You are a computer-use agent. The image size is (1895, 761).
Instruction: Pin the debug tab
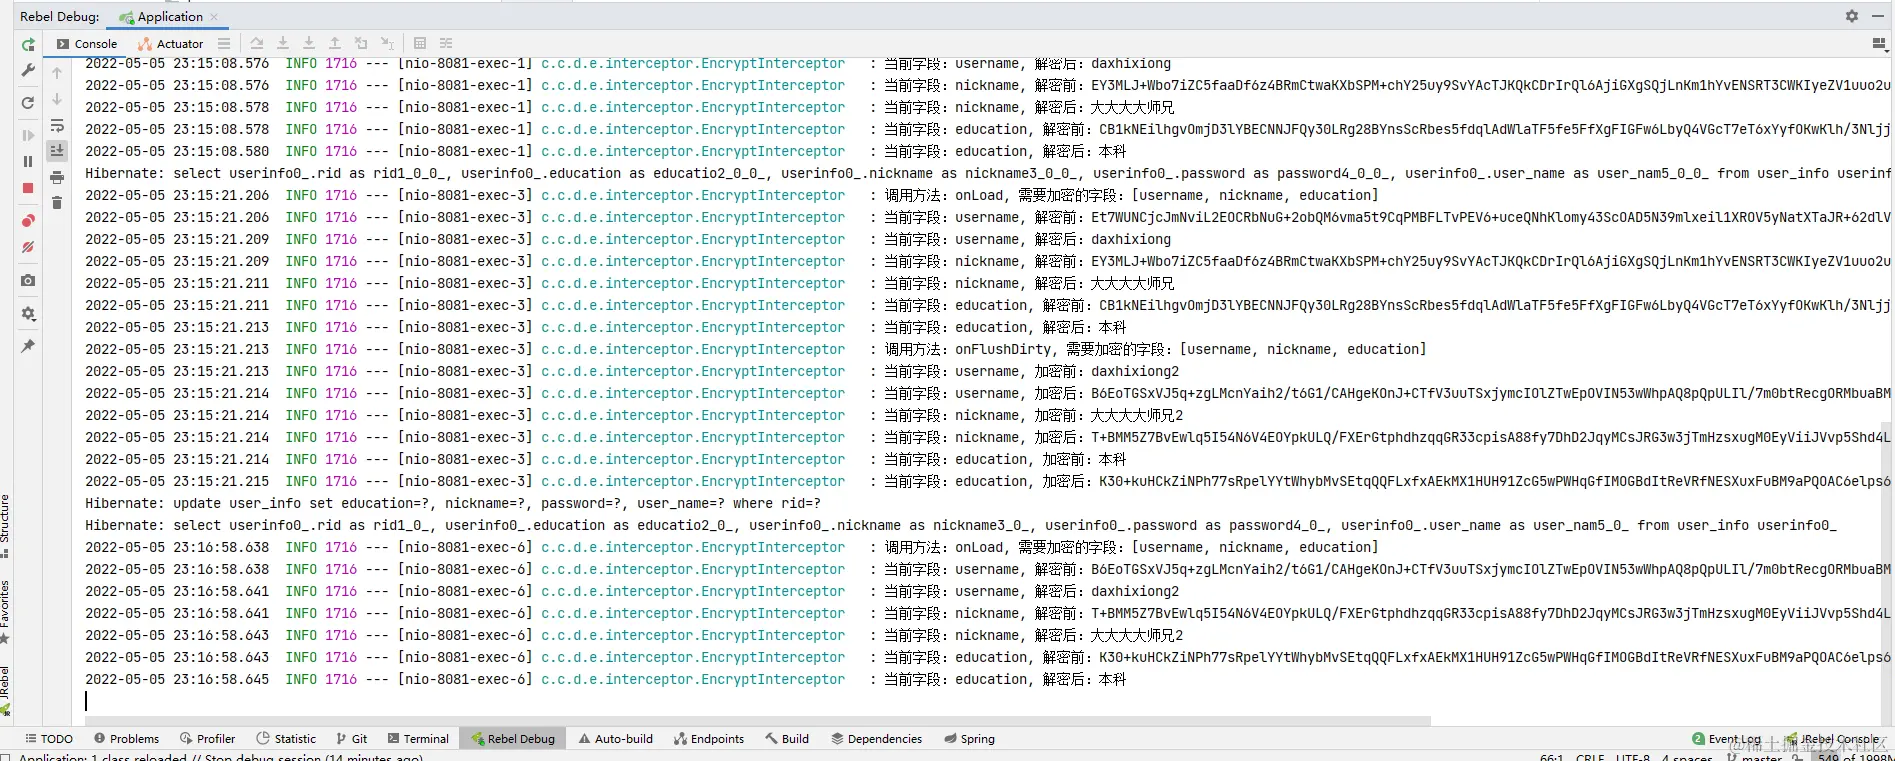pyautogui.click(x=28, y=346)
